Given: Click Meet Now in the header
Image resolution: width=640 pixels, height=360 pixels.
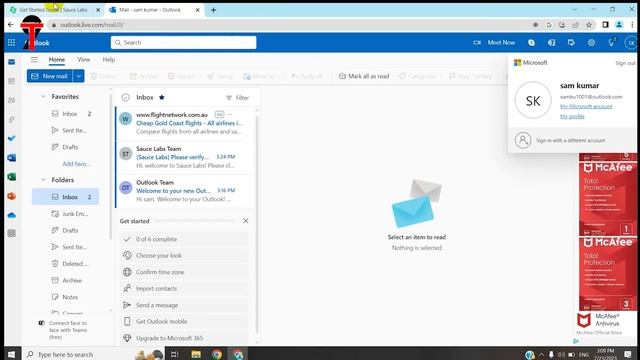Looking at the screenshot, I should point(494,42).
